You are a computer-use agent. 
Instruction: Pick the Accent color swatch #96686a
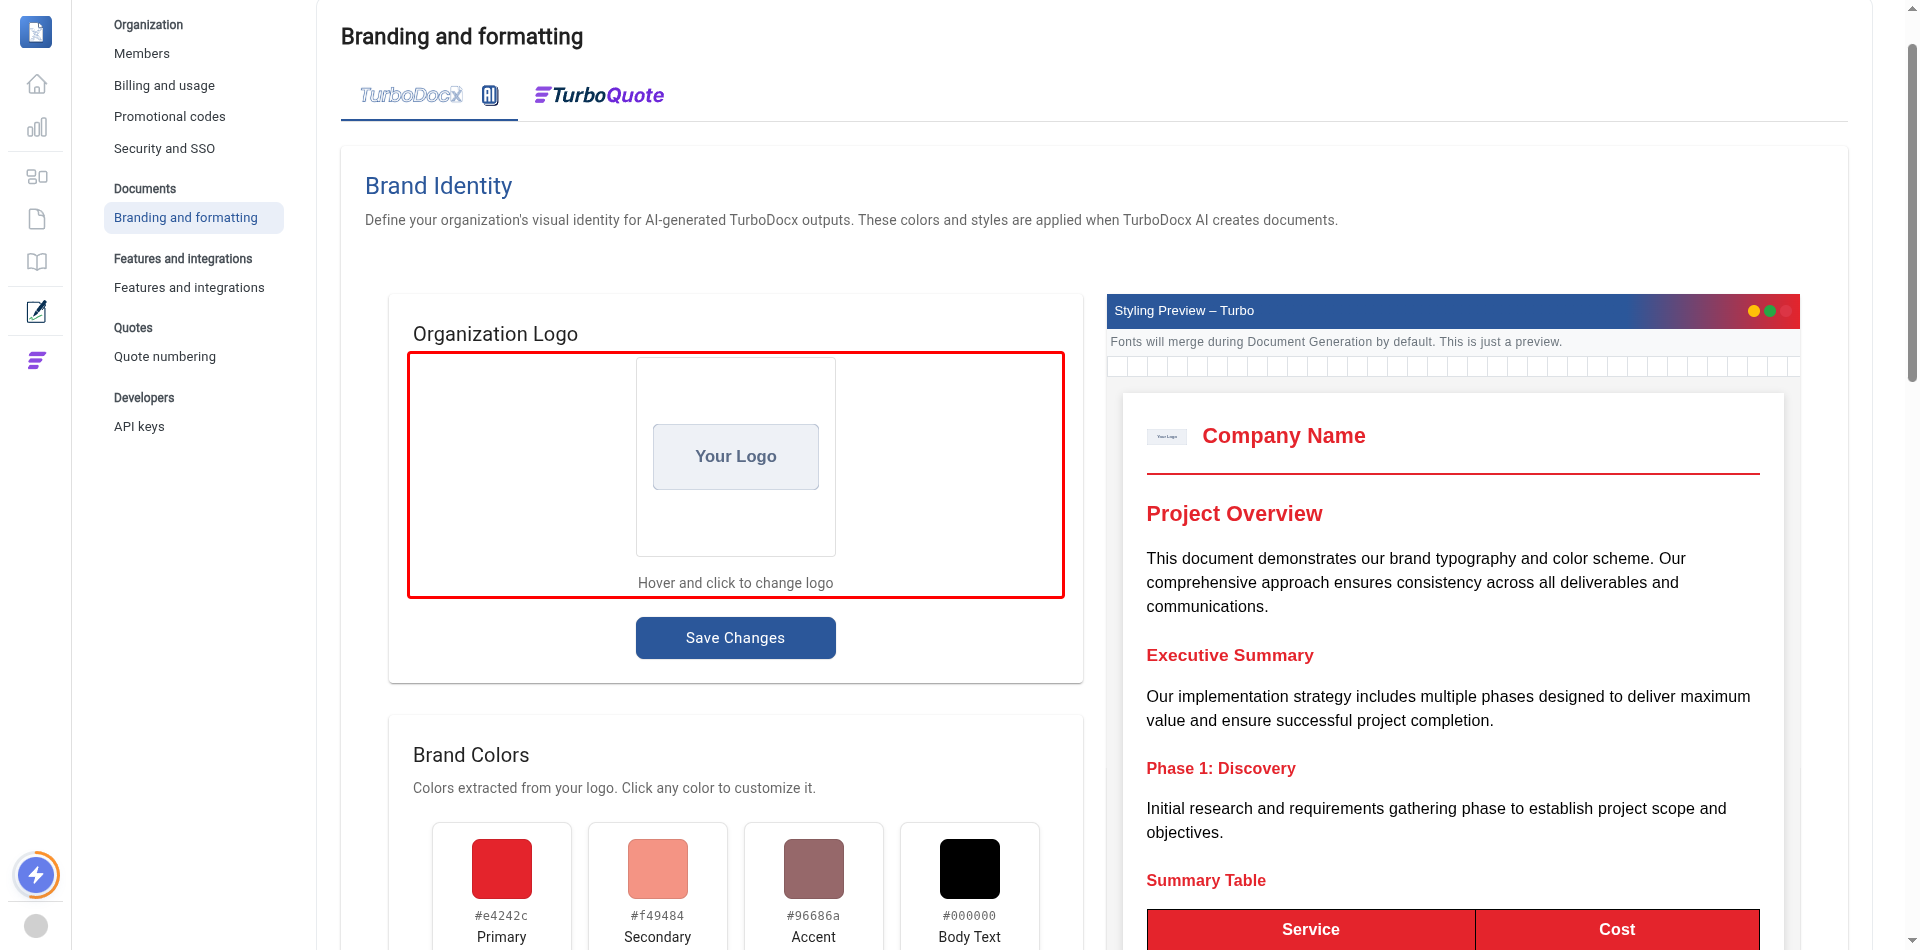click(x=814, y=869)
